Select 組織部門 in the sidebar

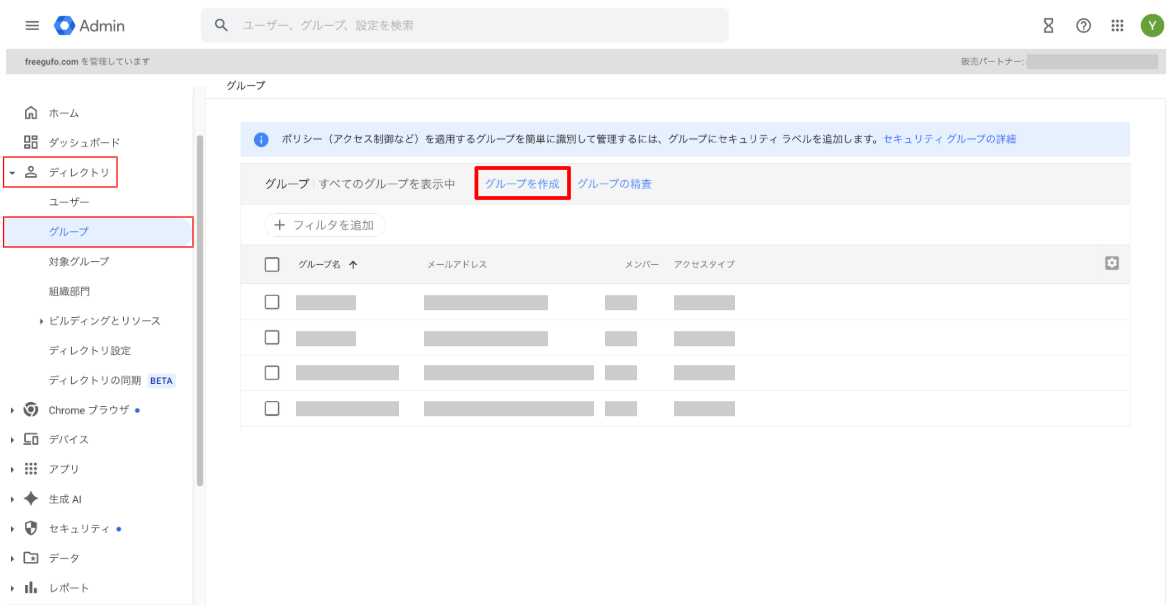70,291
